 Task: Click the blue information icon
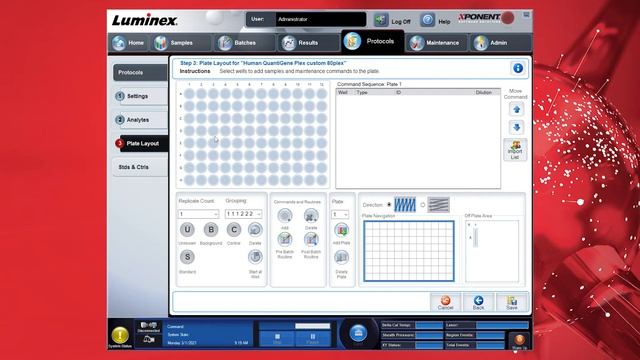tap(518, 68)
